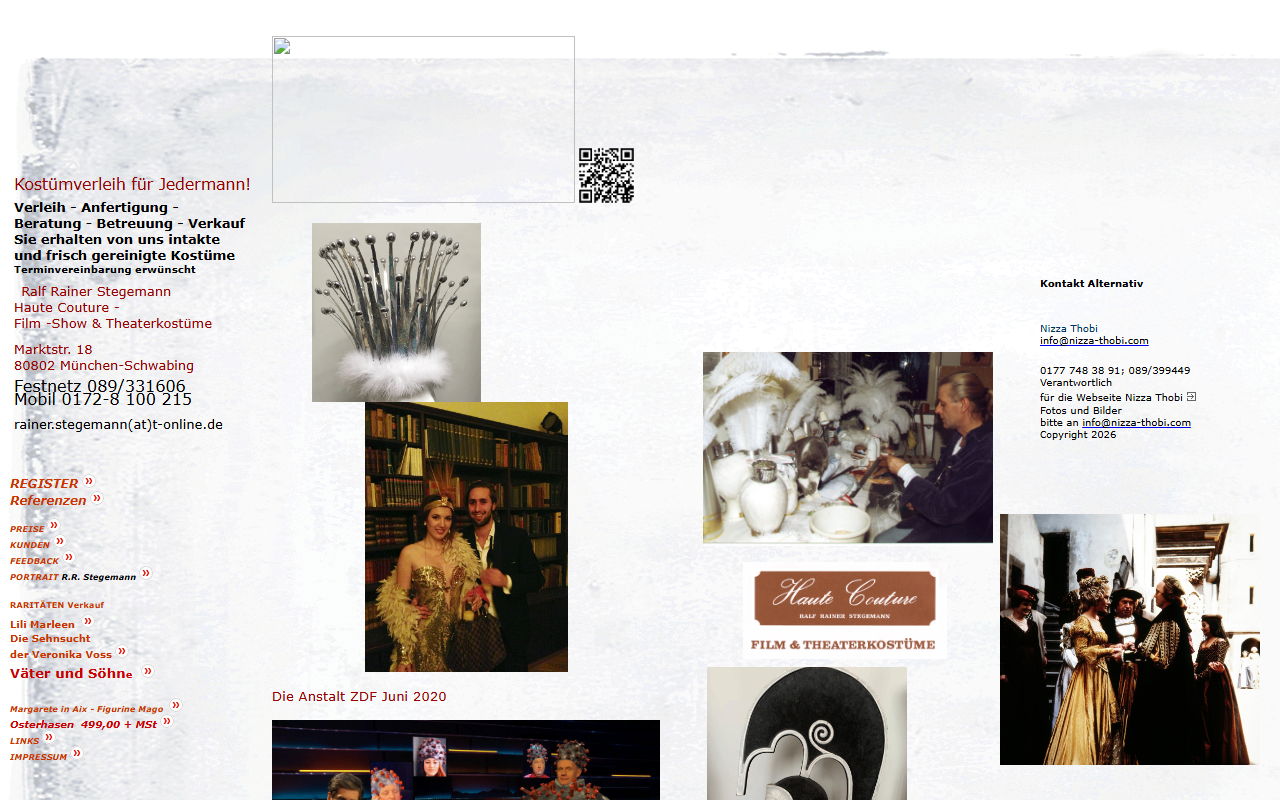The width and height of the screenshot is (1280, 800).
Task: Open the photo of man with feather headdresses
Action: (848, 447)
